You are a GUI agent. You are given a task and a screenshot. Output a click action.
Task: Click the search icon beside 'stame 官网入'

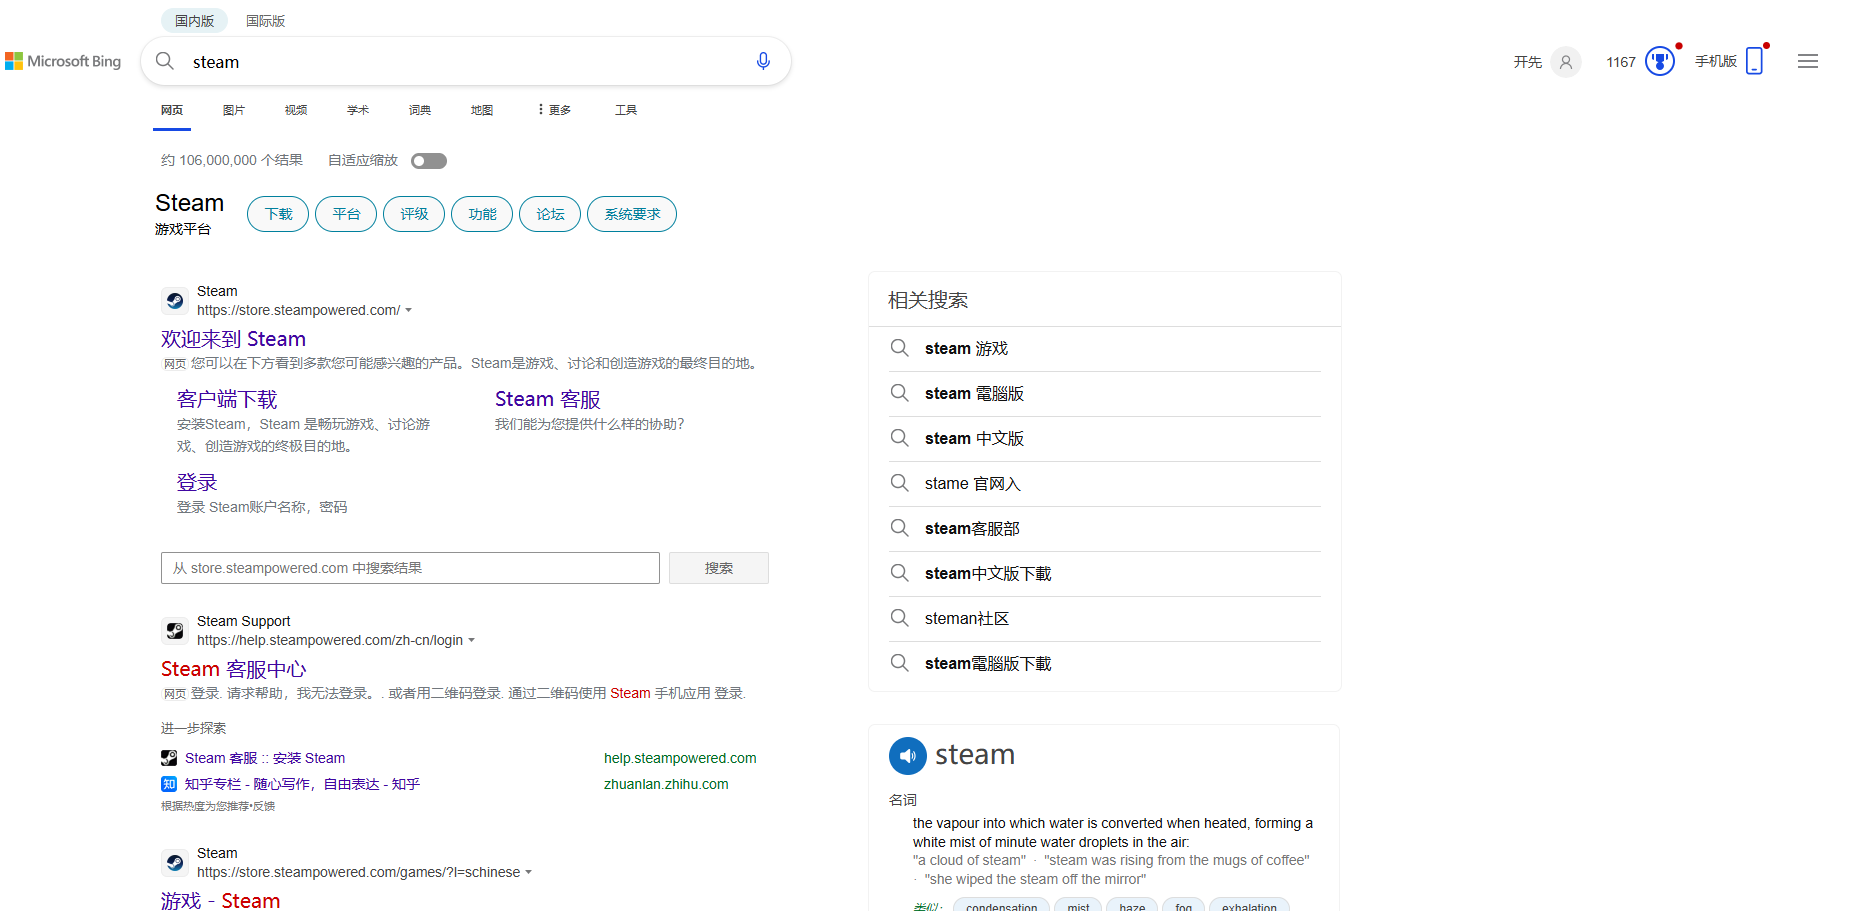[x=900, y=483]
